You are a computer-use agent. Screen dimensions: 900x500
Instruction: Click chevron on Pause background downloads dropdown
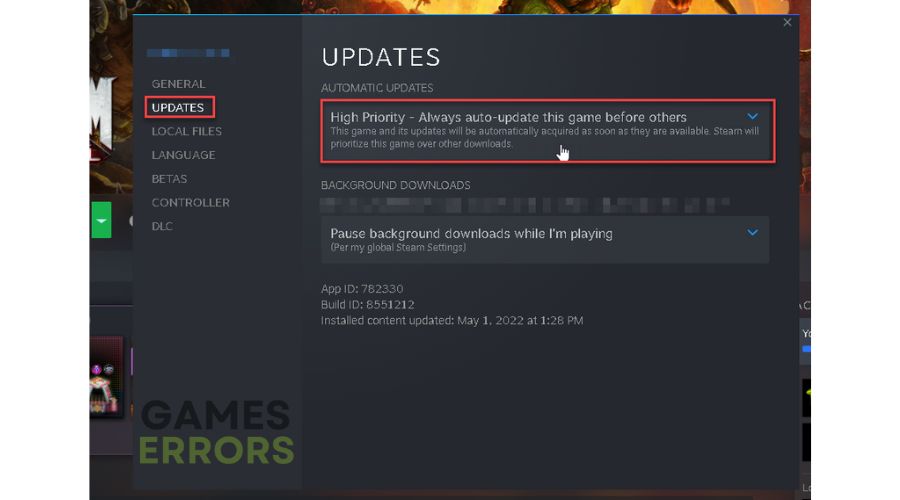(752, 232)
